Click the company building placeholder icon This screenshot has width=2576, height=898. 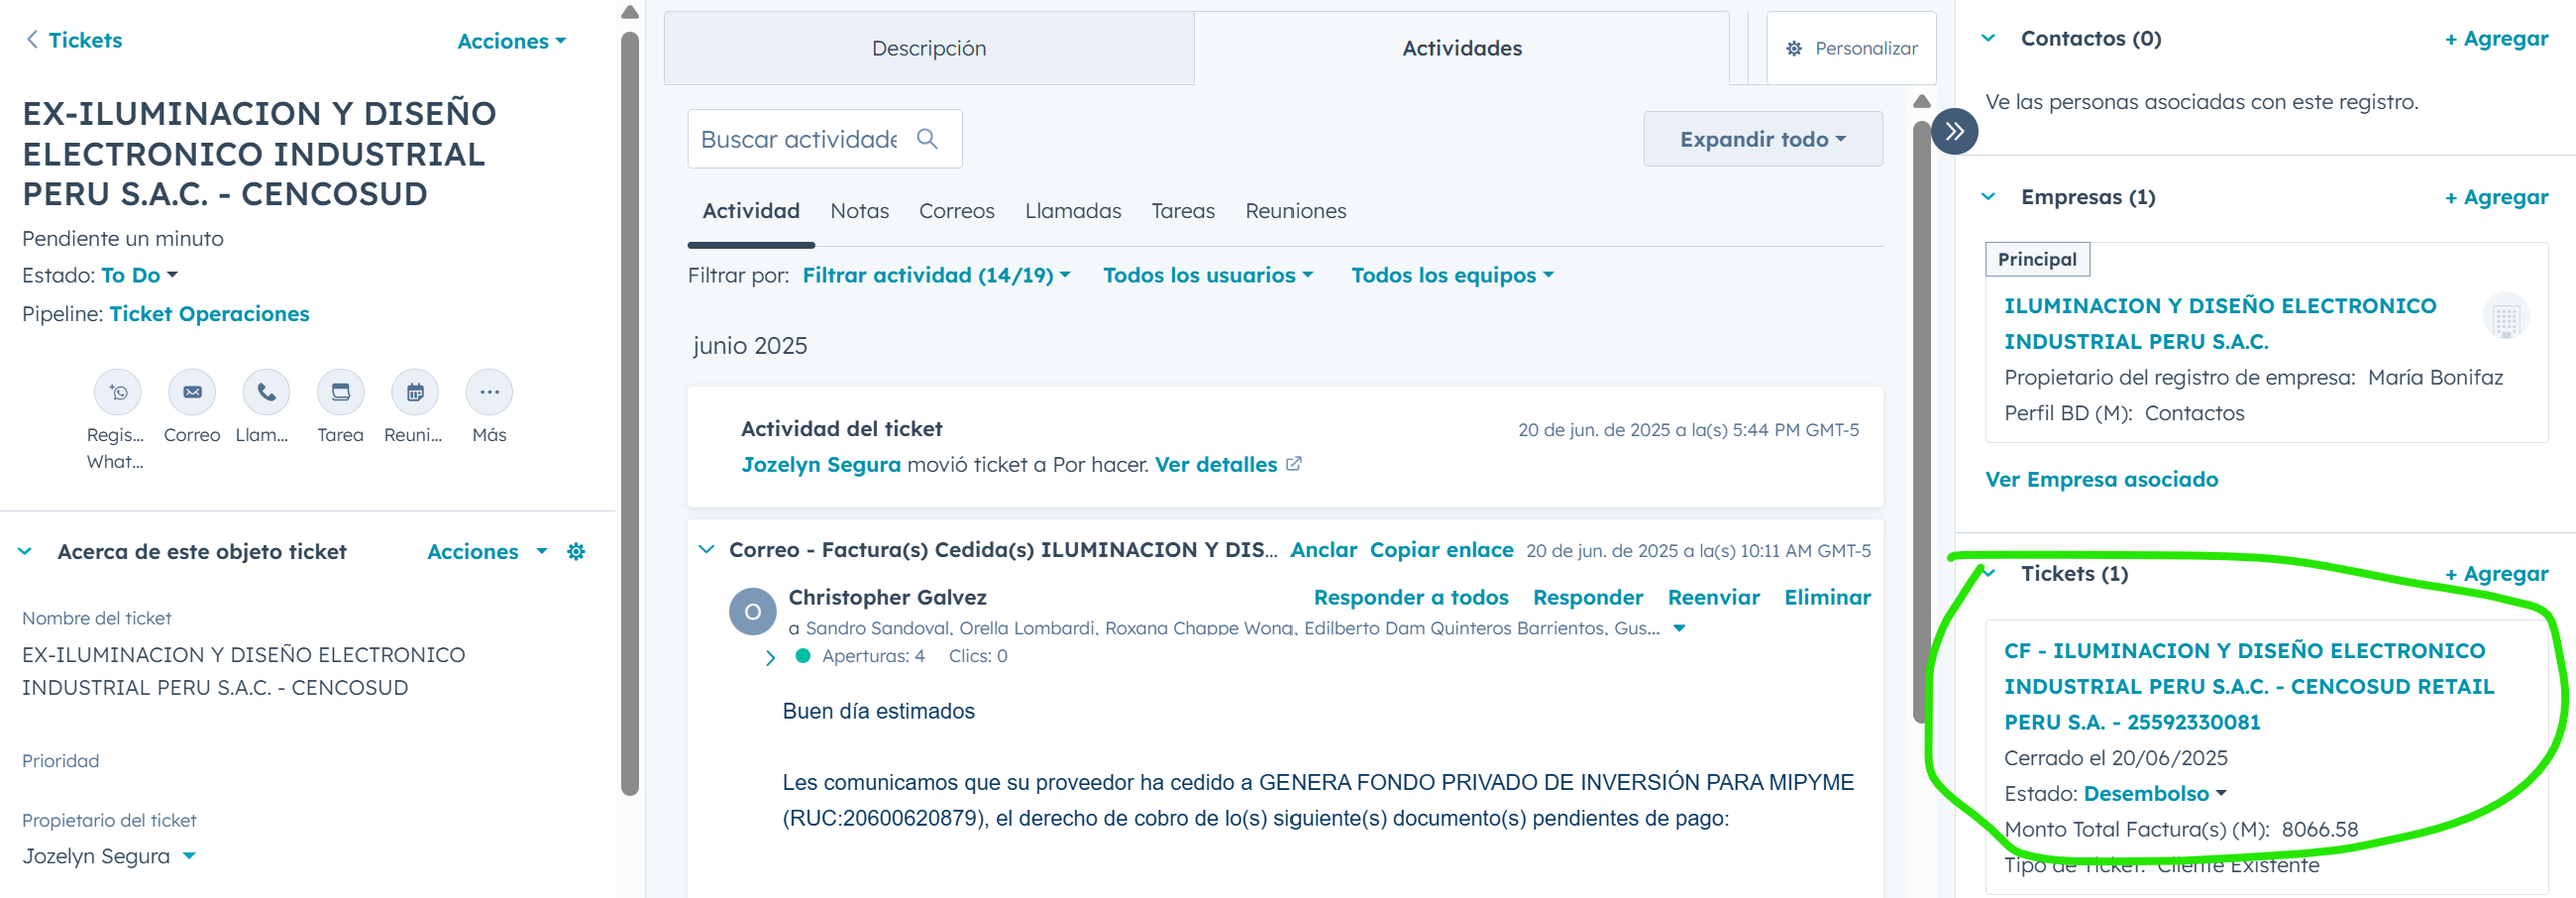2505,317
